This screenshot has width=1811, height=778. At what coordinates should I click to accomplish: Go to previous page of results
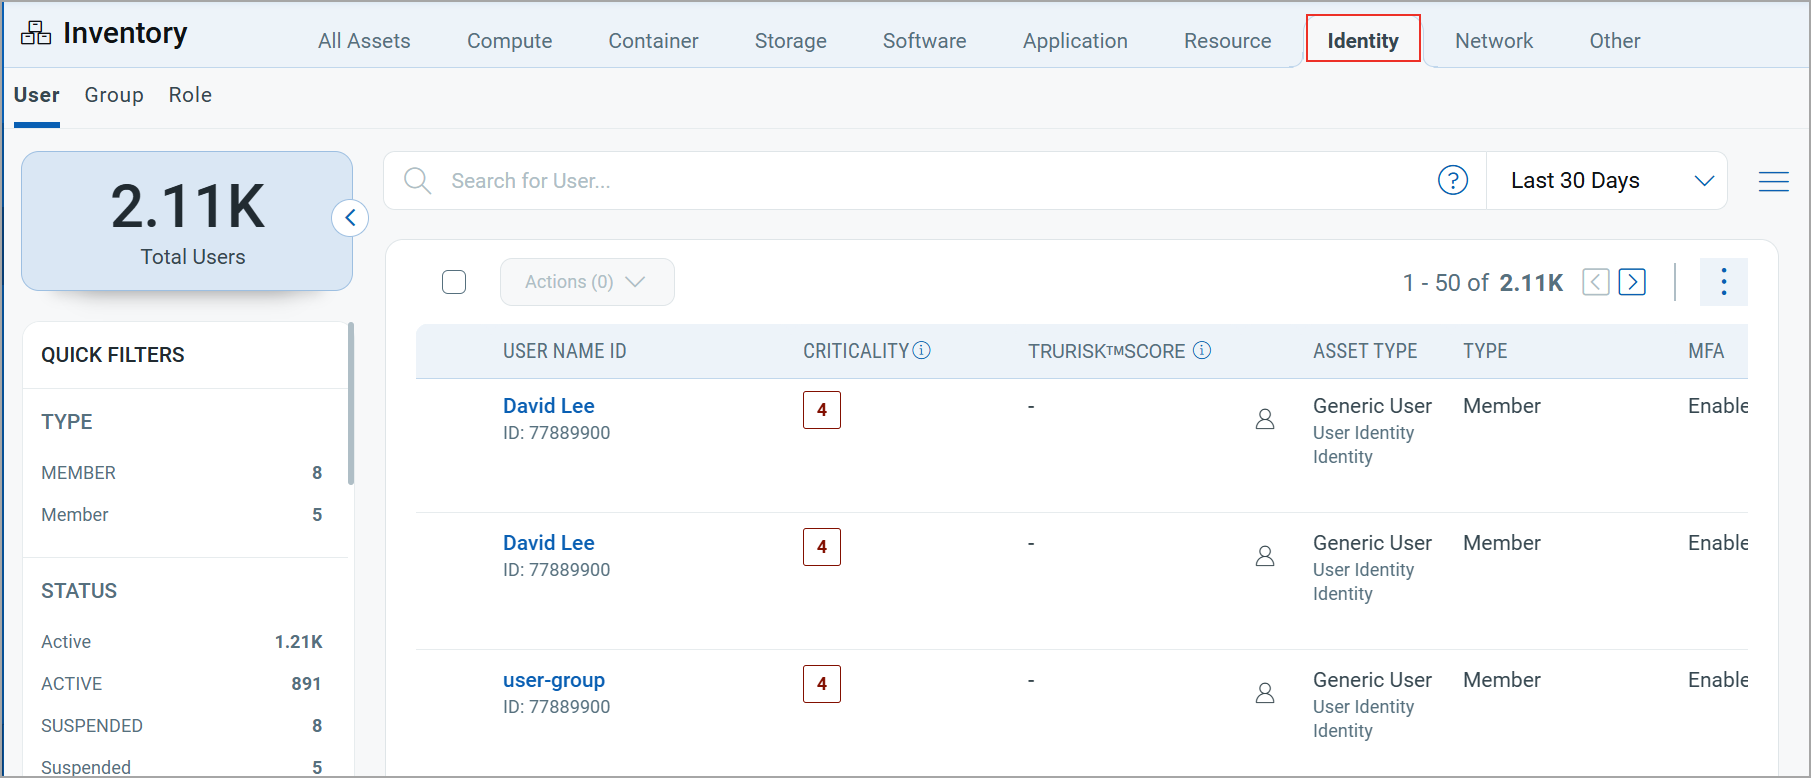[1595, 282]
